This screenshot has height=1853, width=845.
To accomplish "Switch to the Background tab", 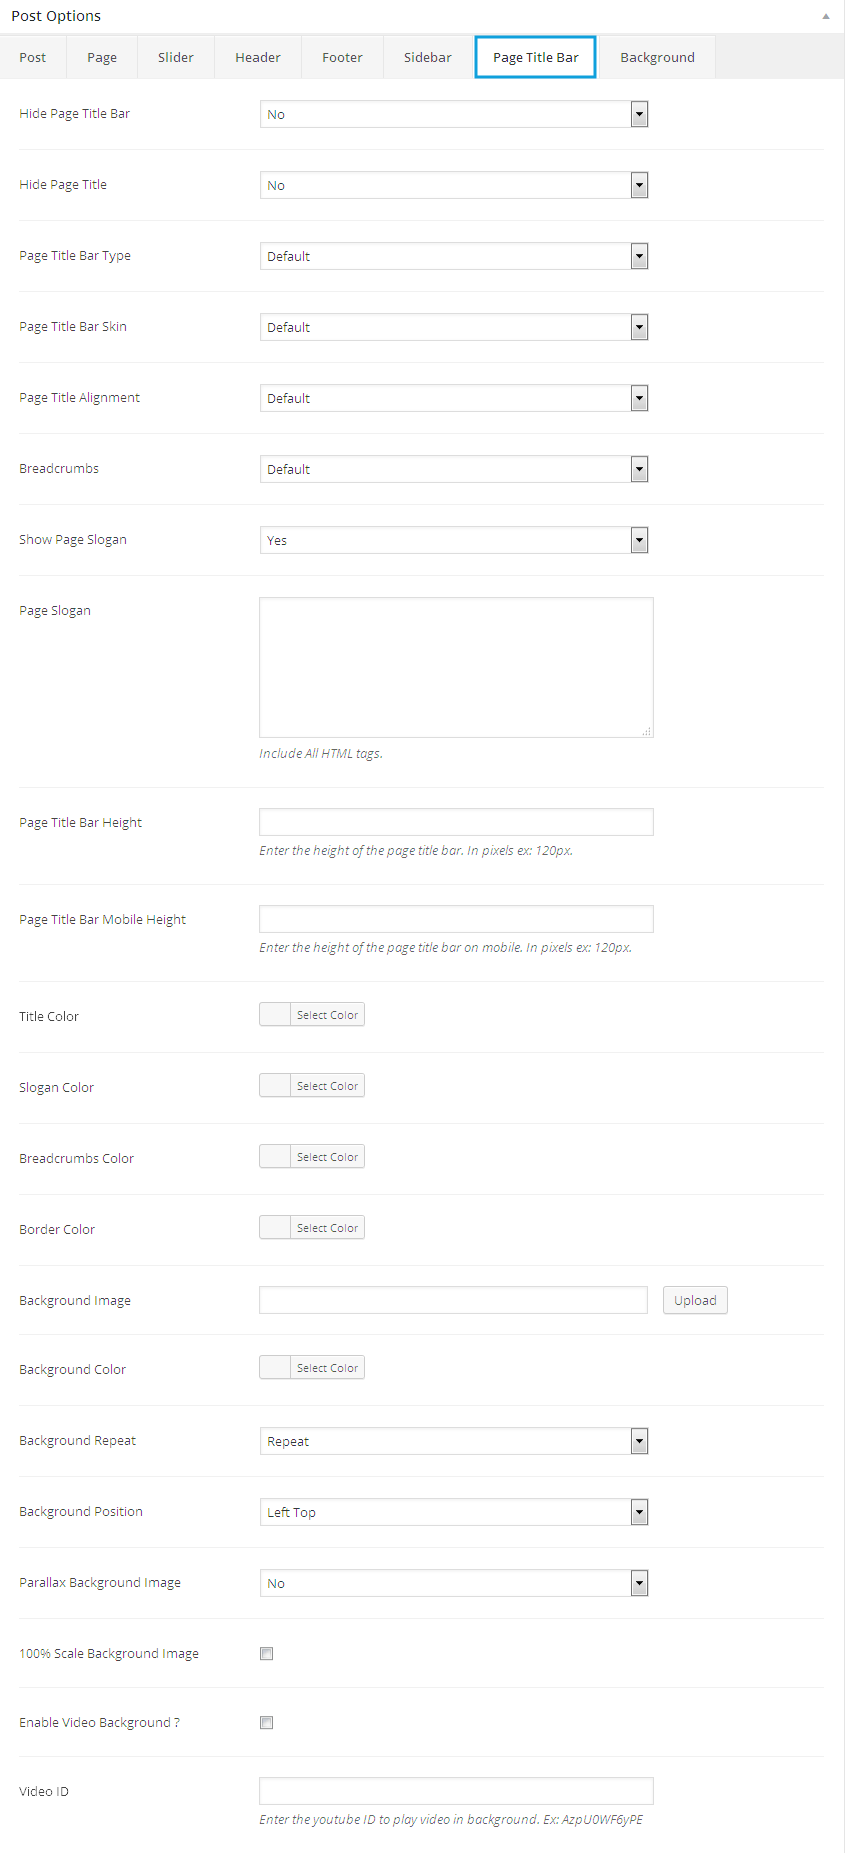I will coord(657,58).
